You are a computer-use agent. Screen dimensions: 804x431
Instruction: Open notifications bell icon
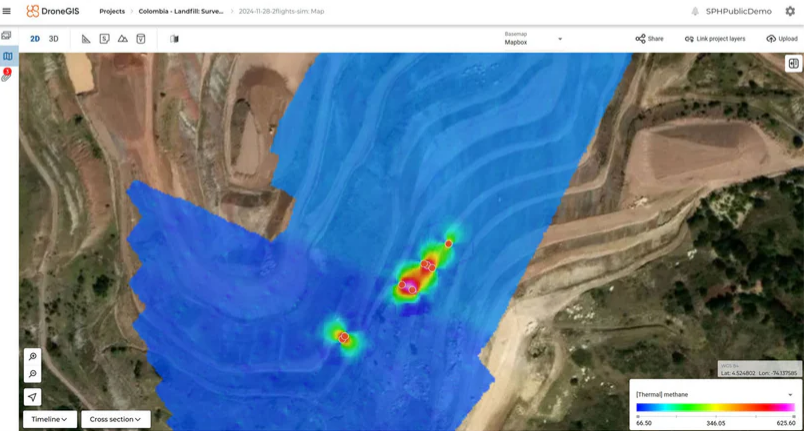tap(695, 11)
